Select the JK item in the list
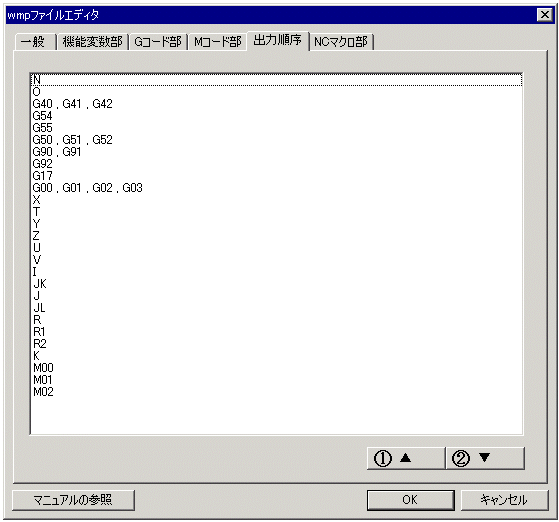The image size is (559, 522). tap(277, 283)
